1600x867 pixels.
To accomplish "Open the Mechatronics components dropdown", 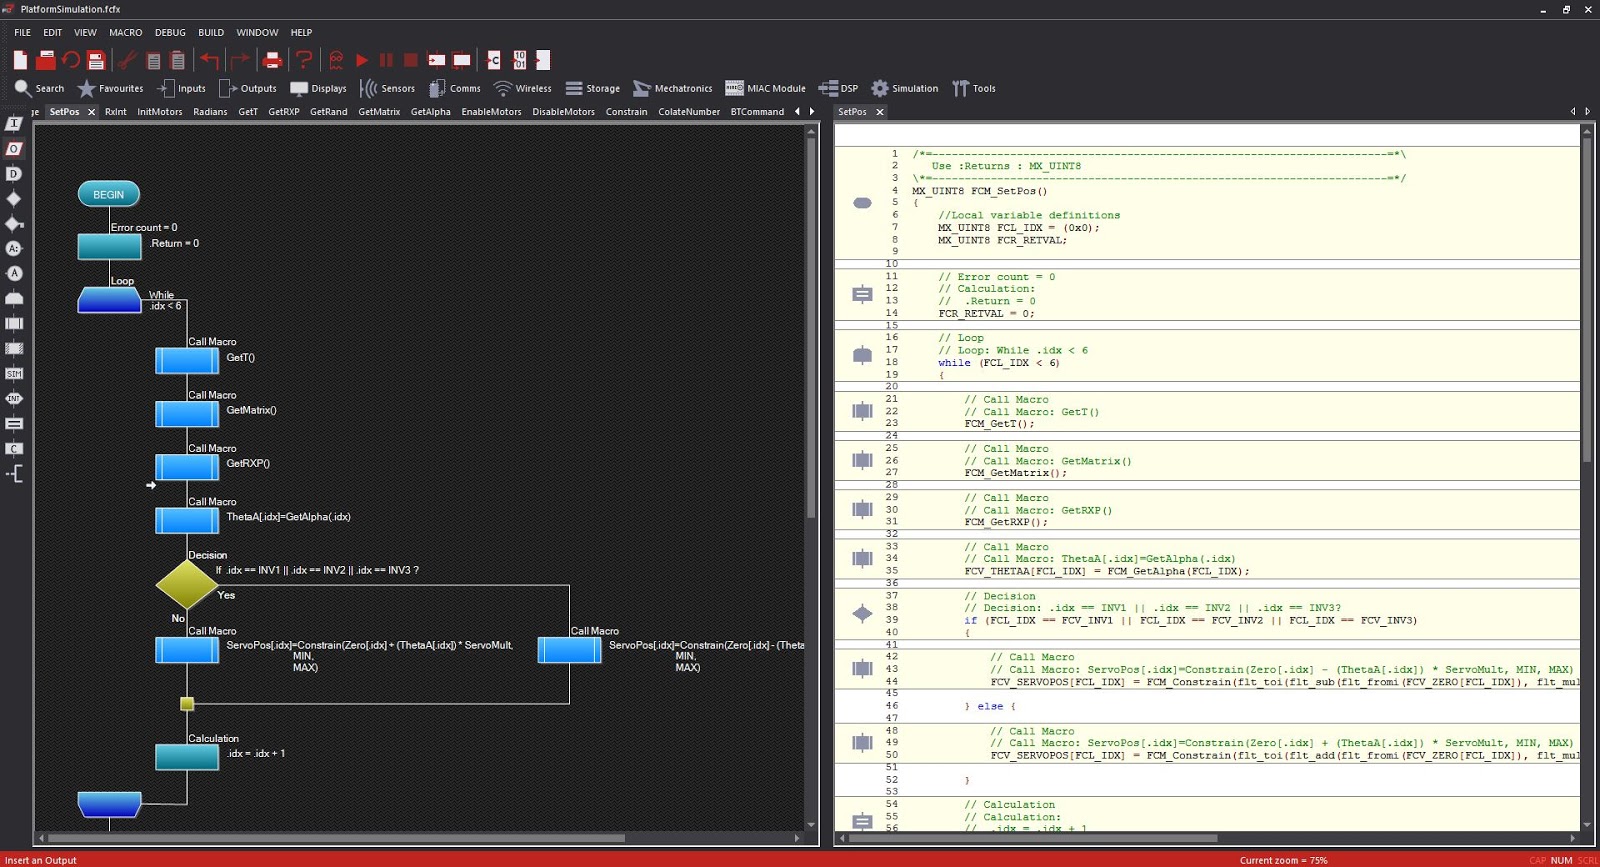I will pyautogui.click(x=672, y=88).
